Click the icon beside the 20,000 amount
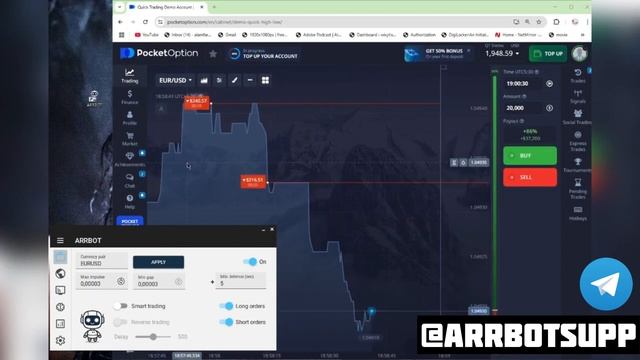 (x=549, y=108)
